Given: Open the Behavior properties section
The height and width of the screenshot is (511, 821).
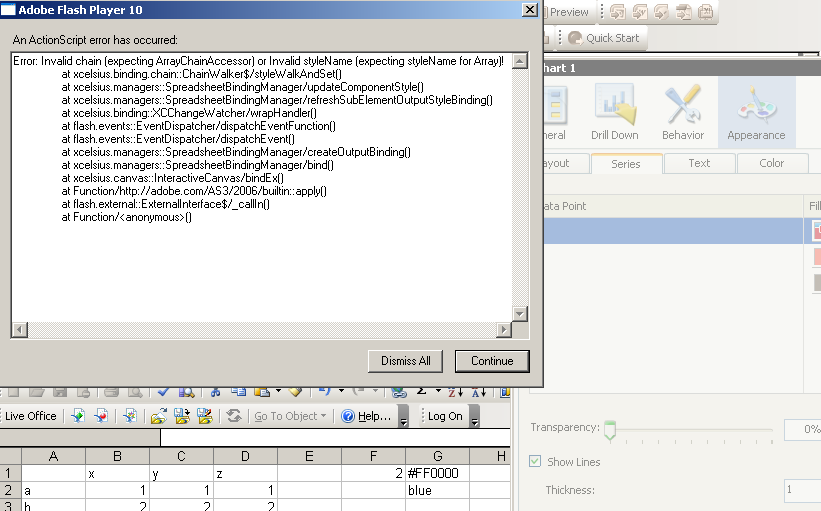Looking at the screenshot, I should coord(683,113).
